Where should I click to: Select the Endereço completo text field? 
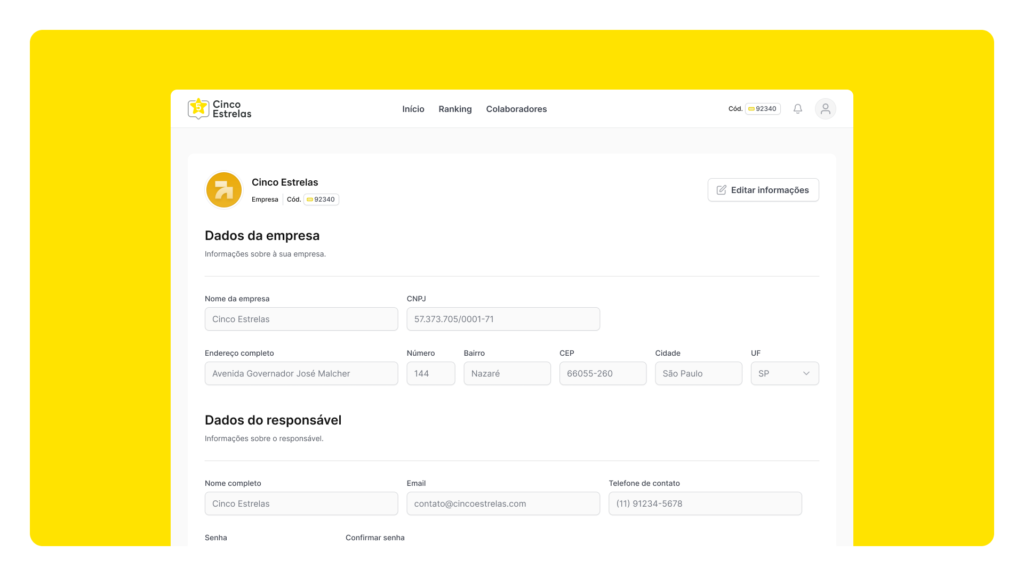(301, 373)
